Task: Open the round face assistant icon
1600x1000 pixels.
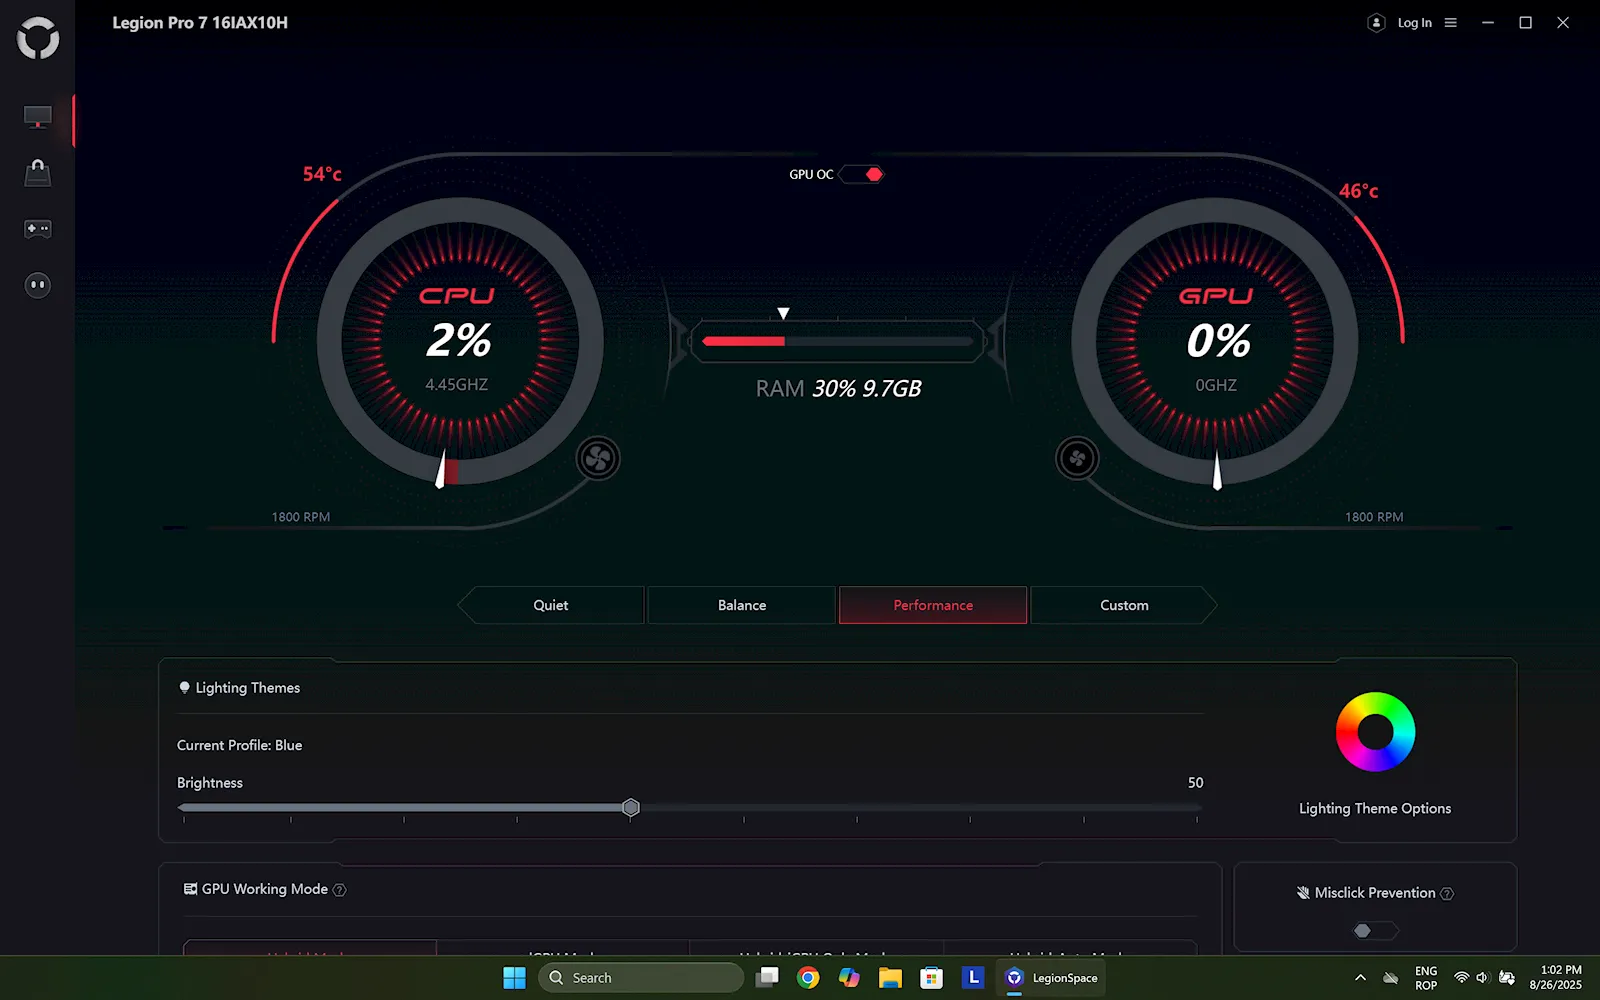Action: [x=37, y=285]
